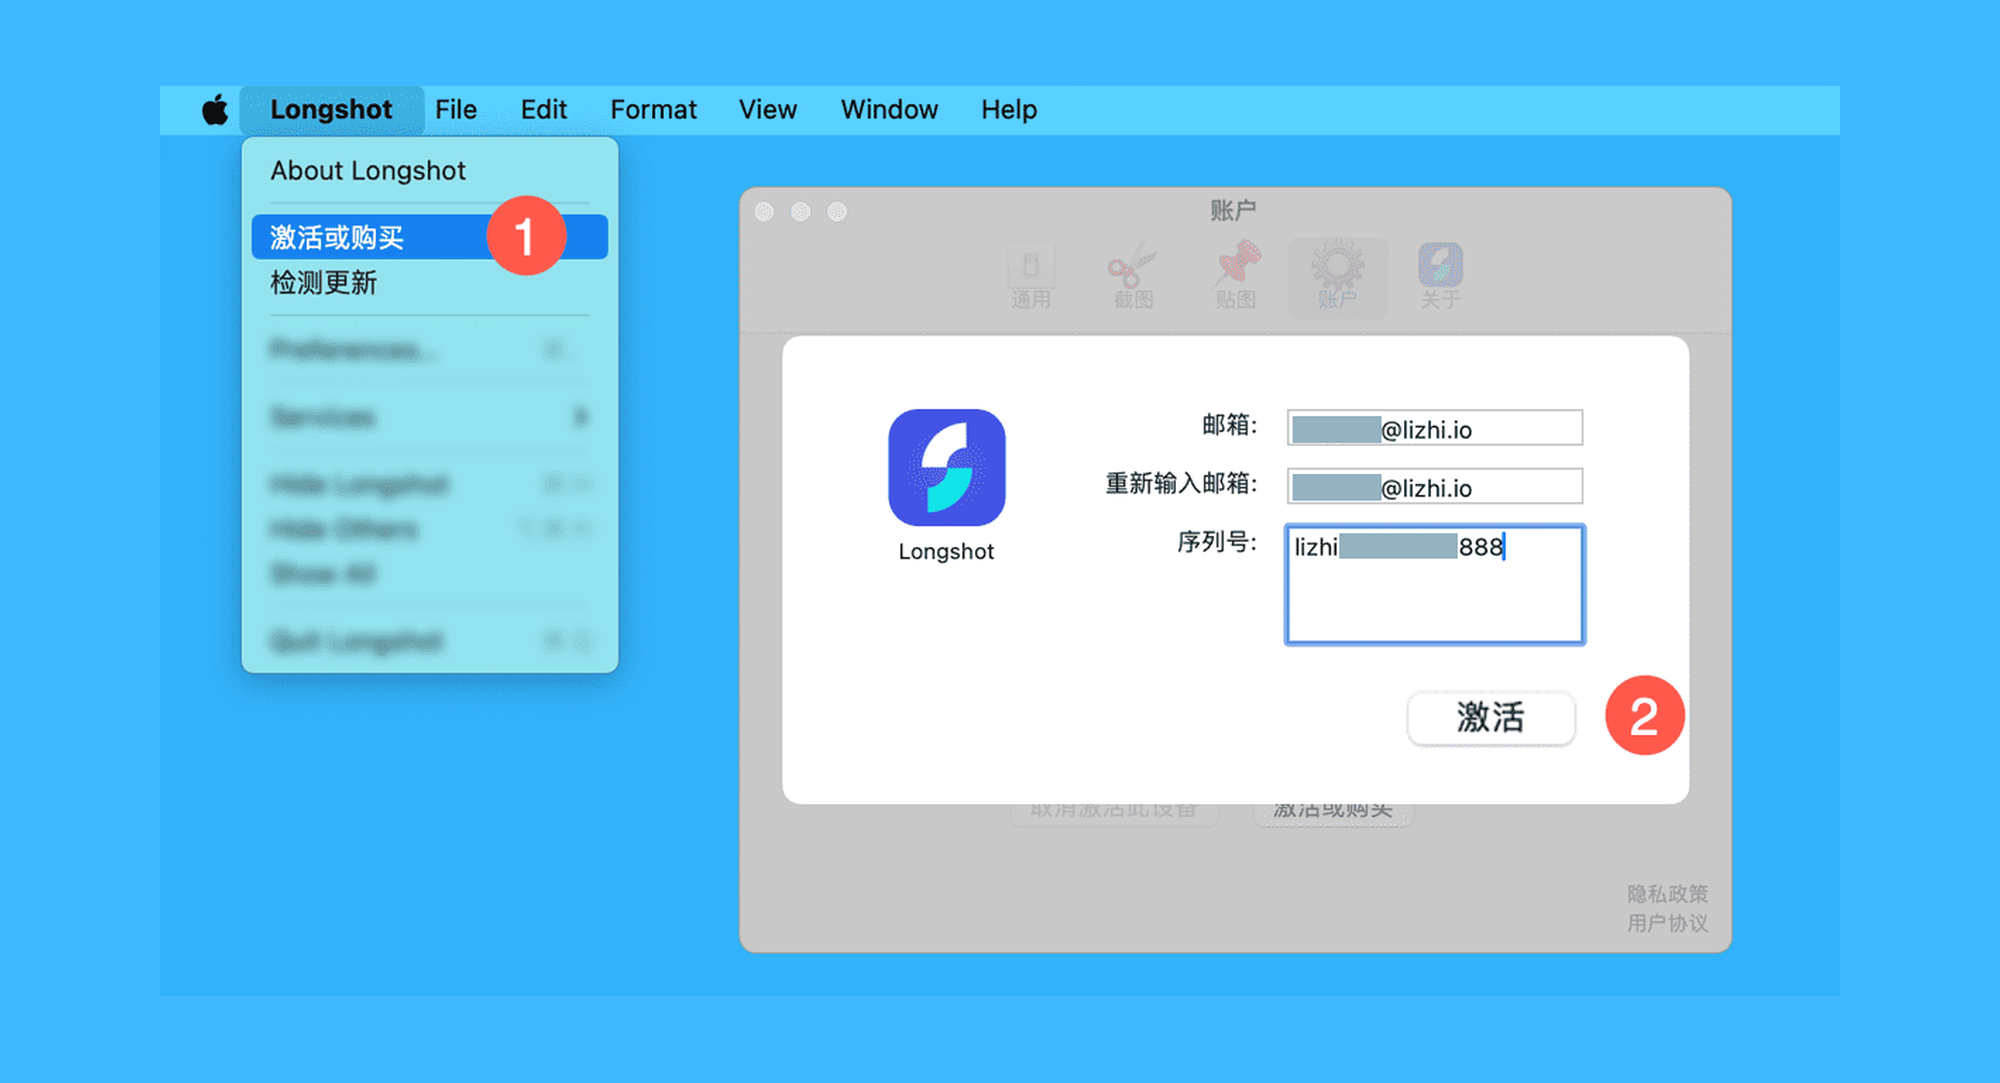The width and height of the screenshot is (2000, 1083).
Task: Open the 隐私政策 privacy policy link
Action: (1667, 894)
